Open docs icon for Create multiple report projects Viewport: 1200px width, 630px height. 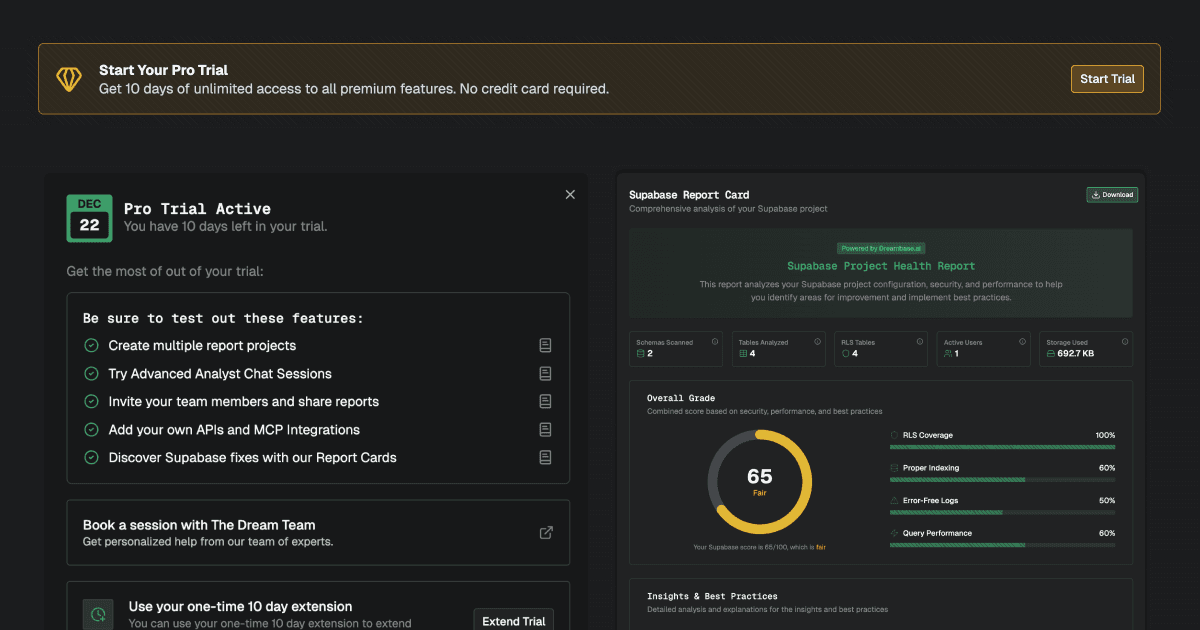545,345
